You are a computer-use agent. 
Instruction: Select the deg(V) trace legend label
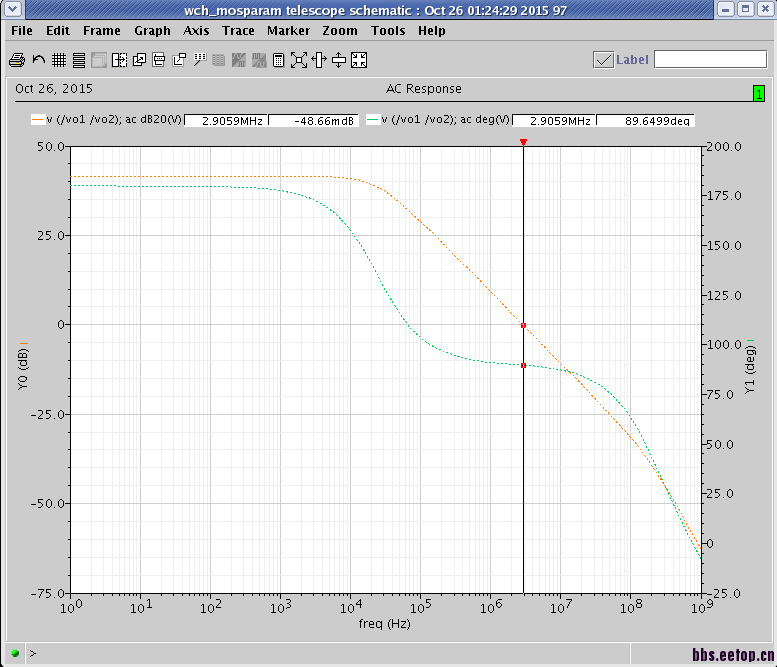point(445,119)
